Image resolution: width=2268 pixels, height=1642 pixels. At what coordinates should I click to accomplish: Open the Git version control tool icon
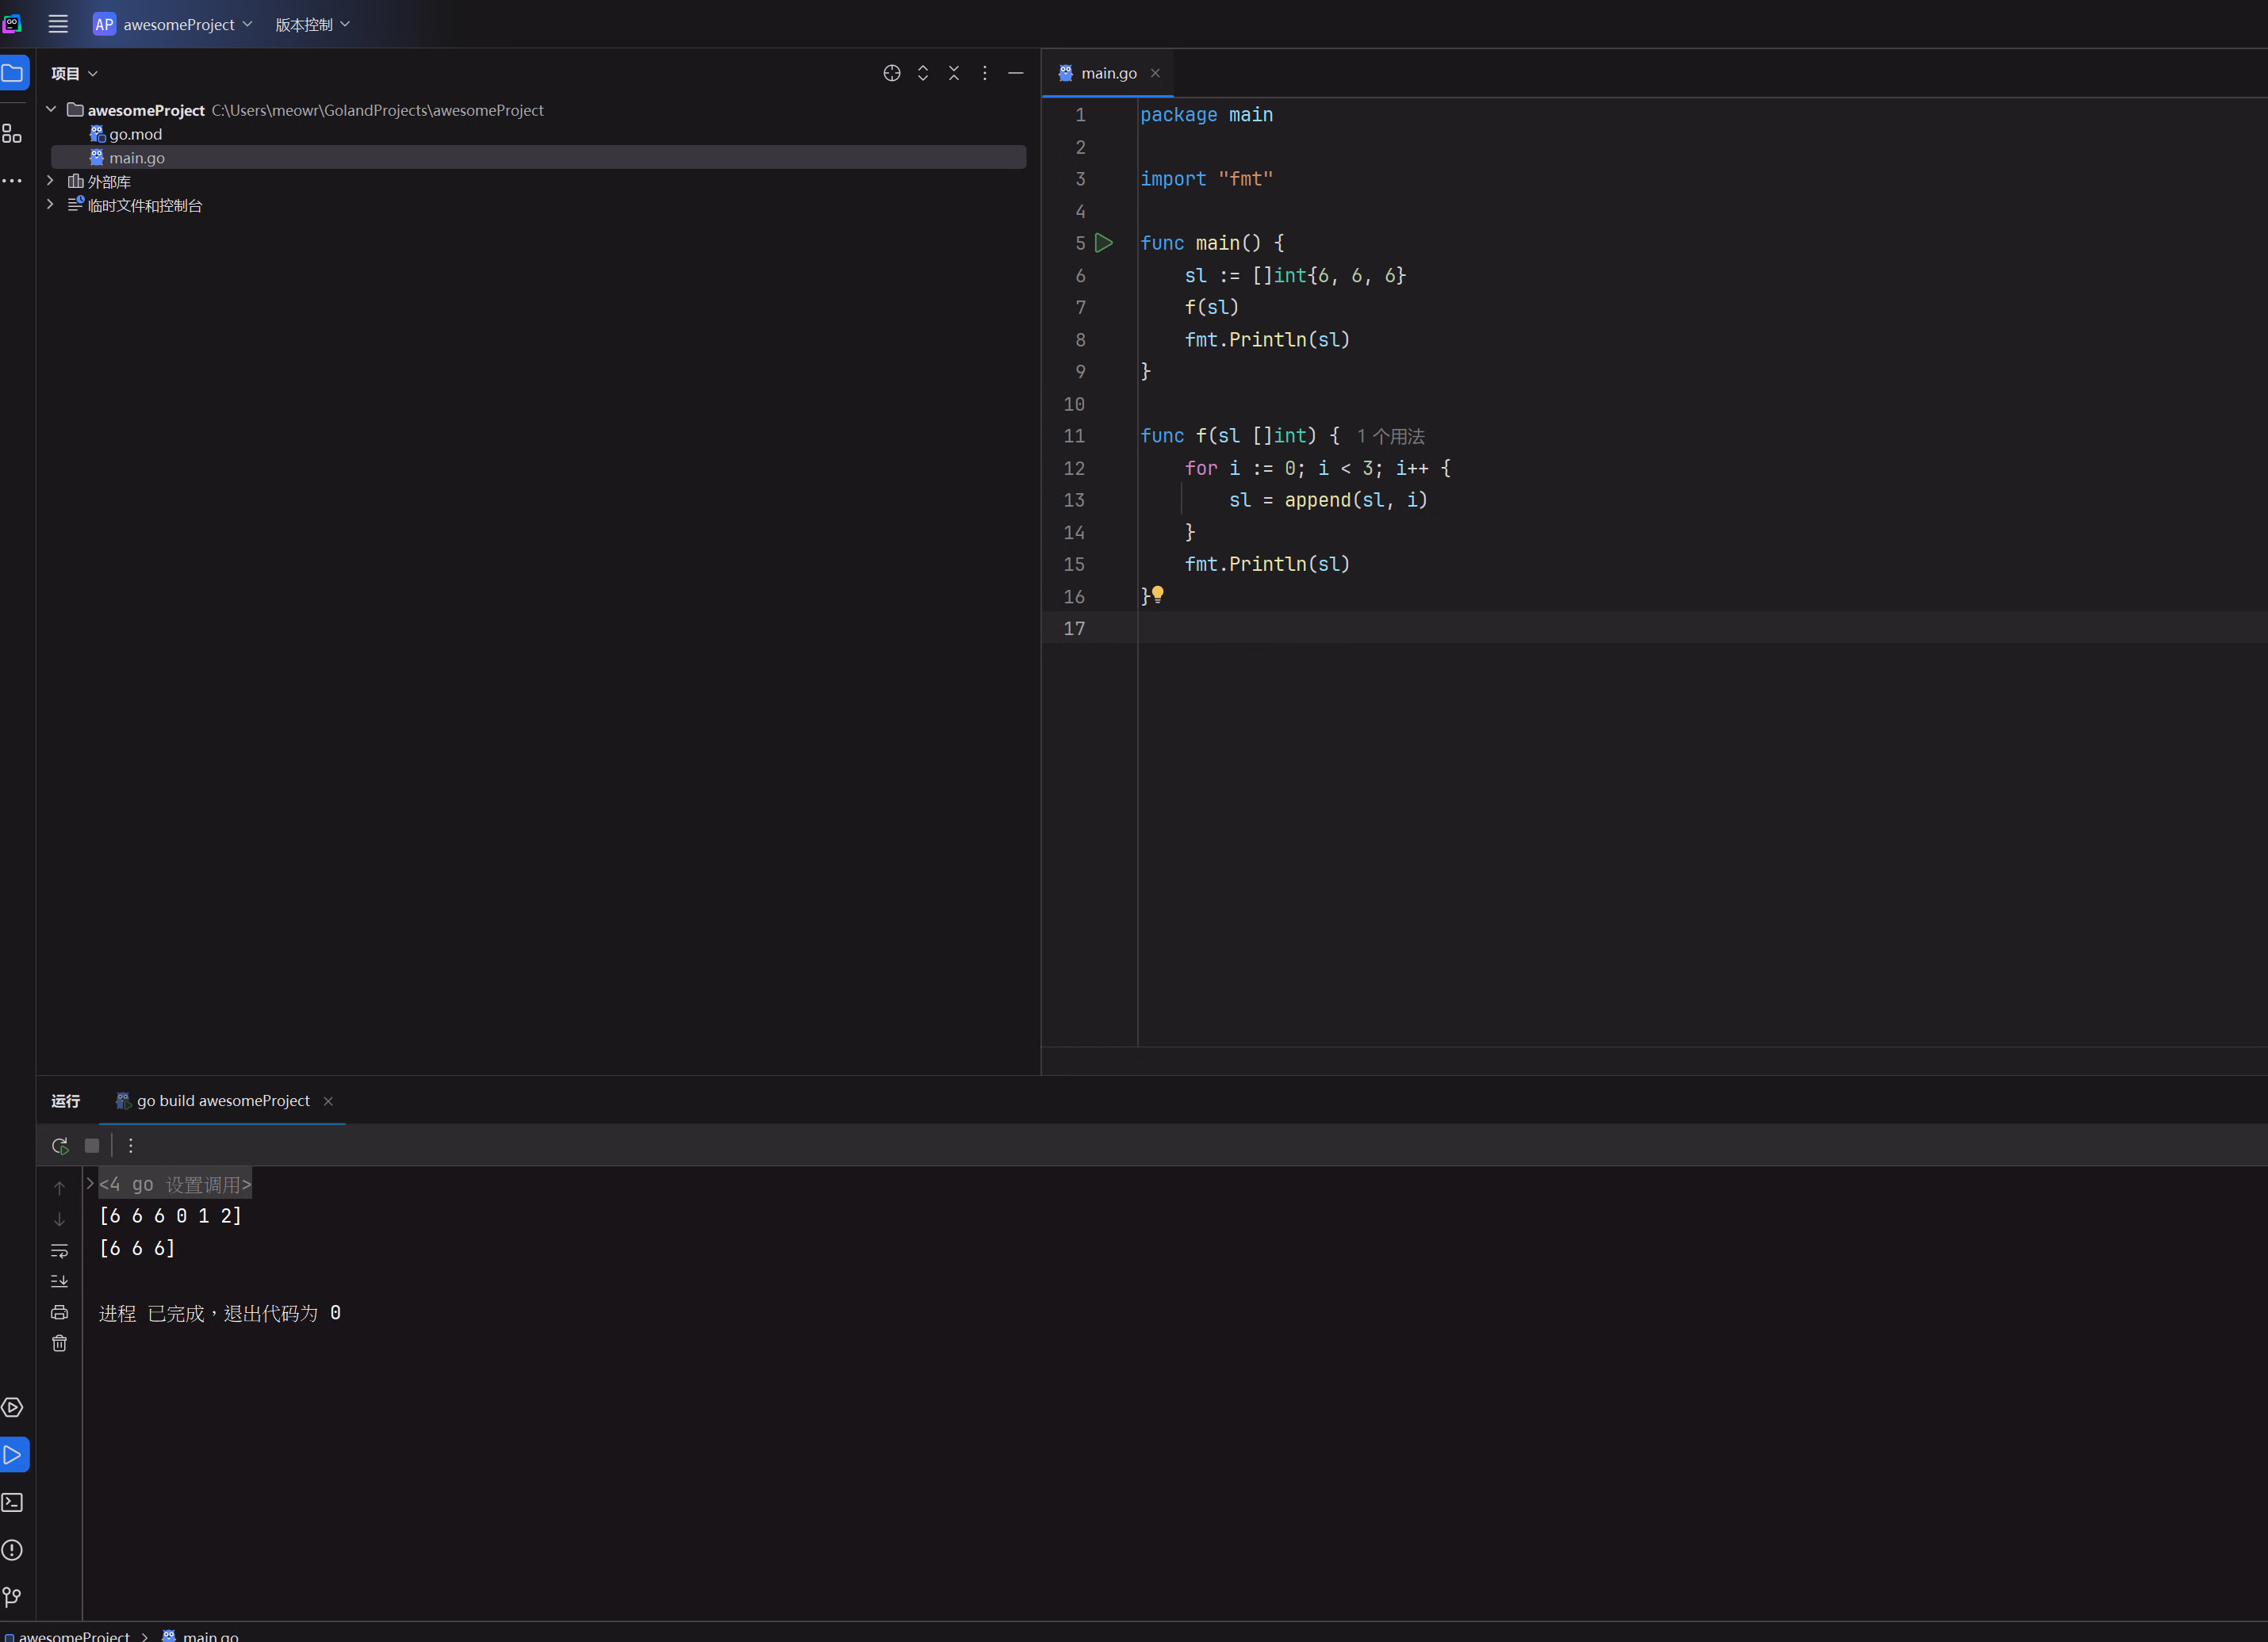click(12, 1597)
